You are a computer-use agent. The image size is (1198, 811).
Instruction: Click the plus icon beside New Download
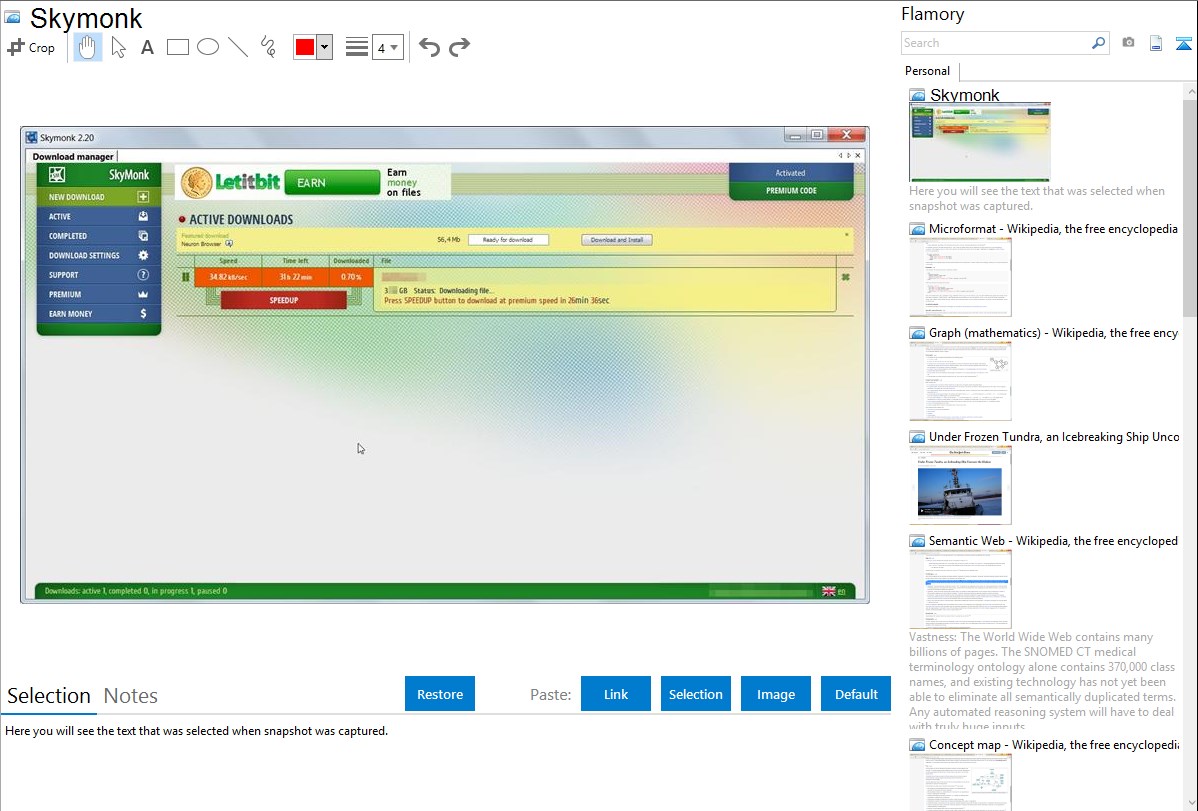143,197
